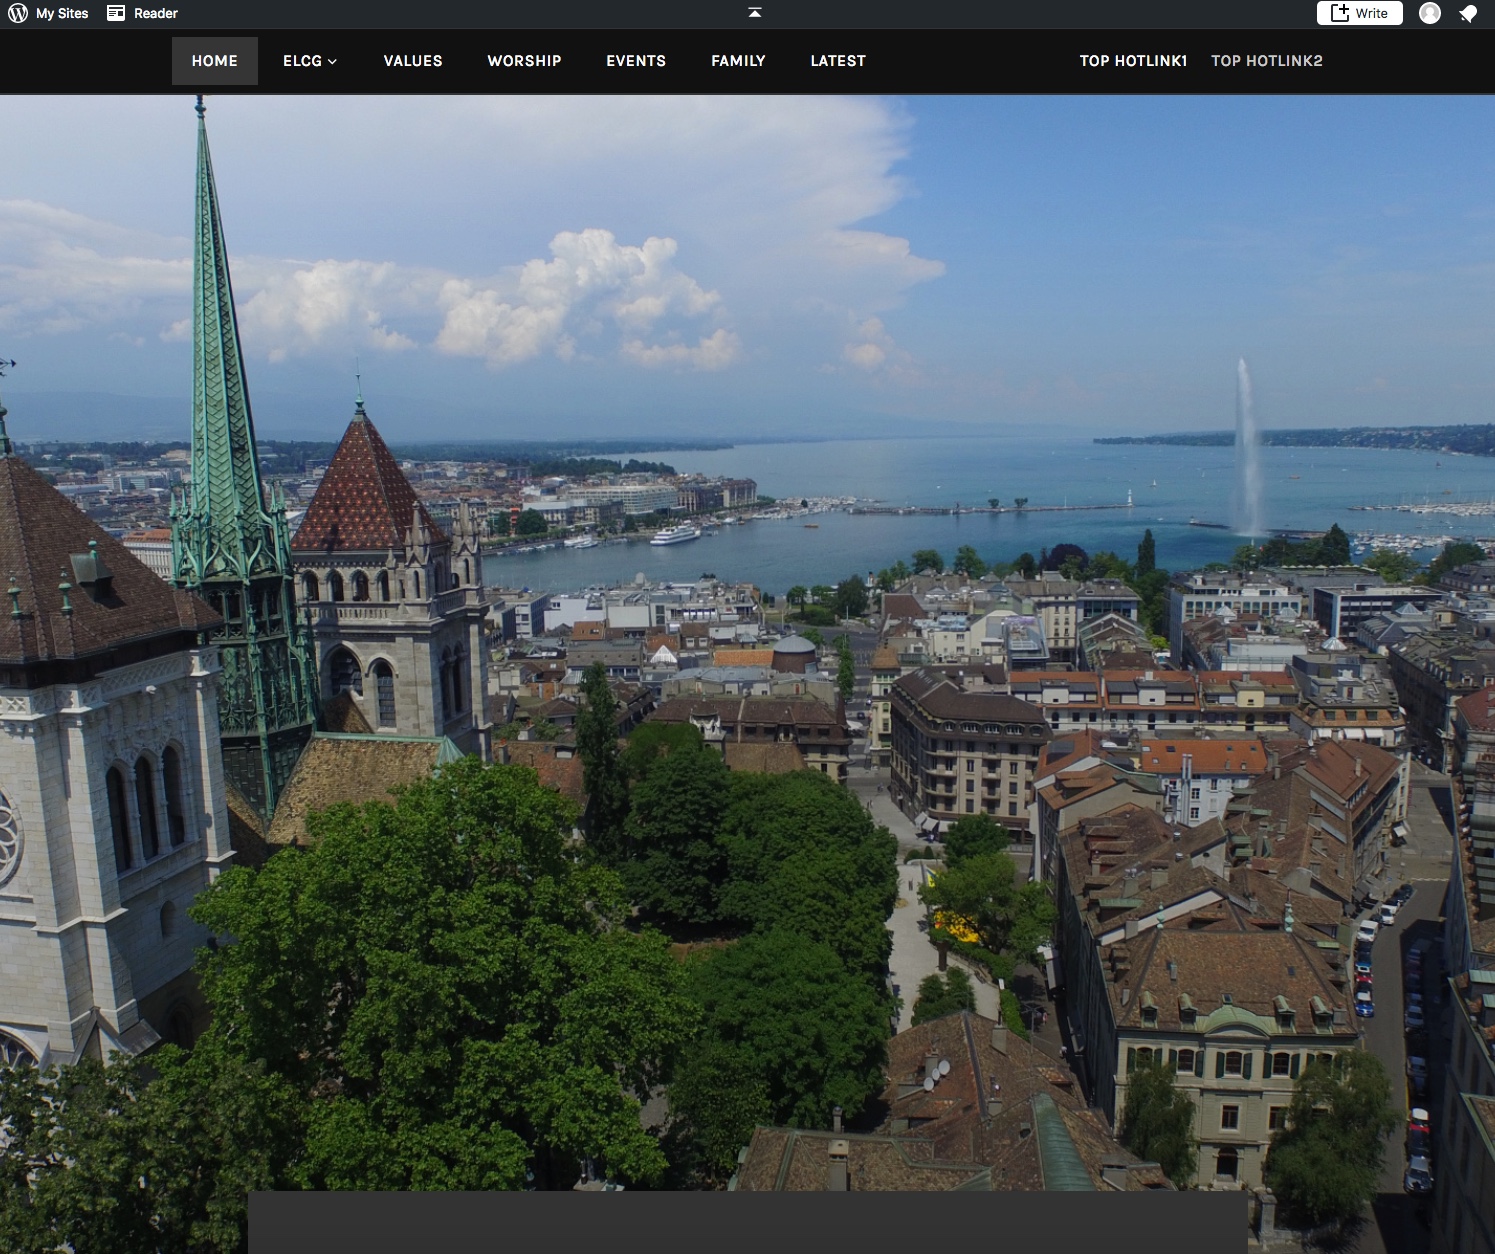Select the HOME menu item
Screen dimensions: 1495x1254
(215, 61)
